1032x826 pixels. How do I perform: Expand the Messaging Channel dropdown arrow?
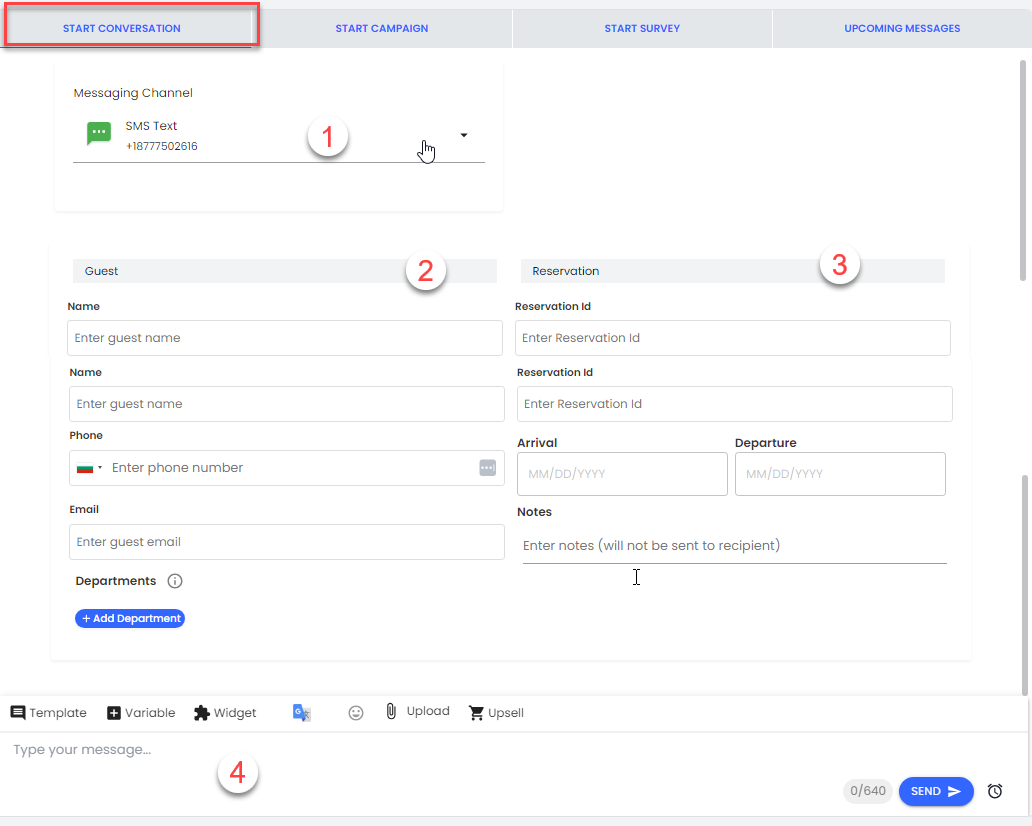[x=464, y=135]
